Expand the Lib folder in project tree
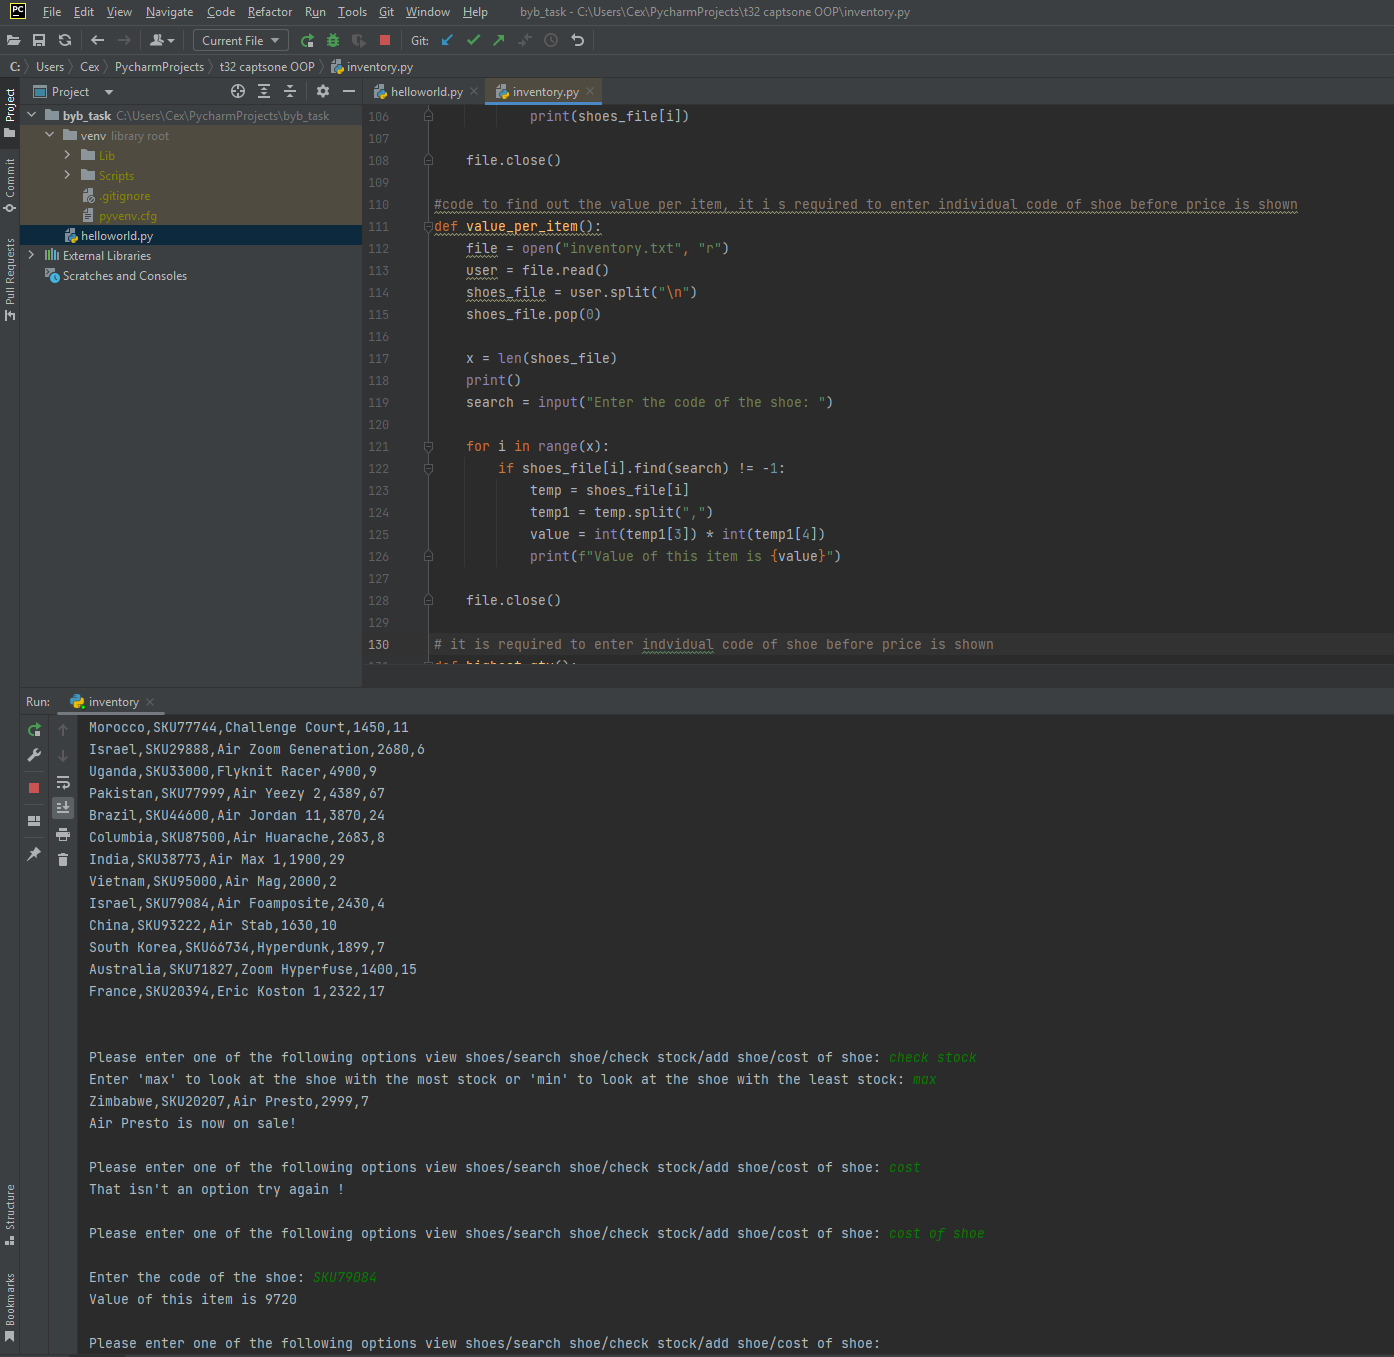 [67, 155]
